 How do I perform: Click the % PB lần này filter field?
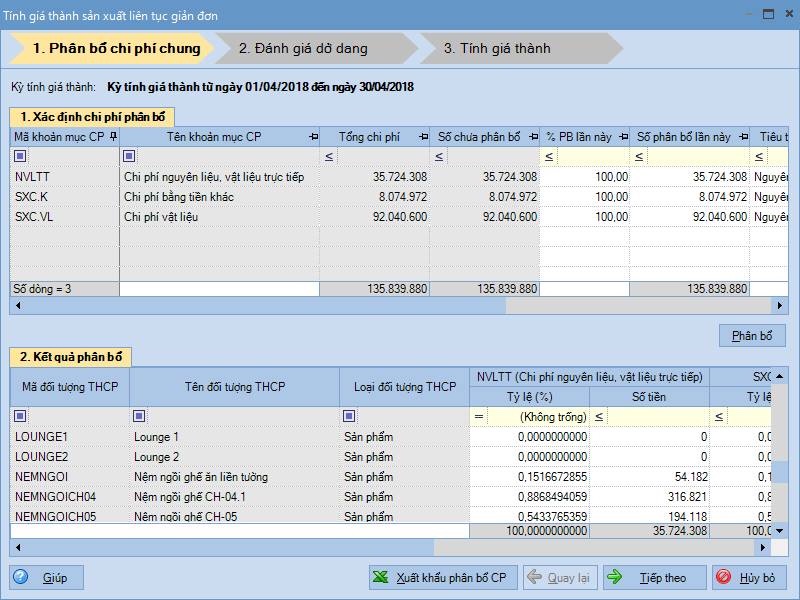click(592, 157)
